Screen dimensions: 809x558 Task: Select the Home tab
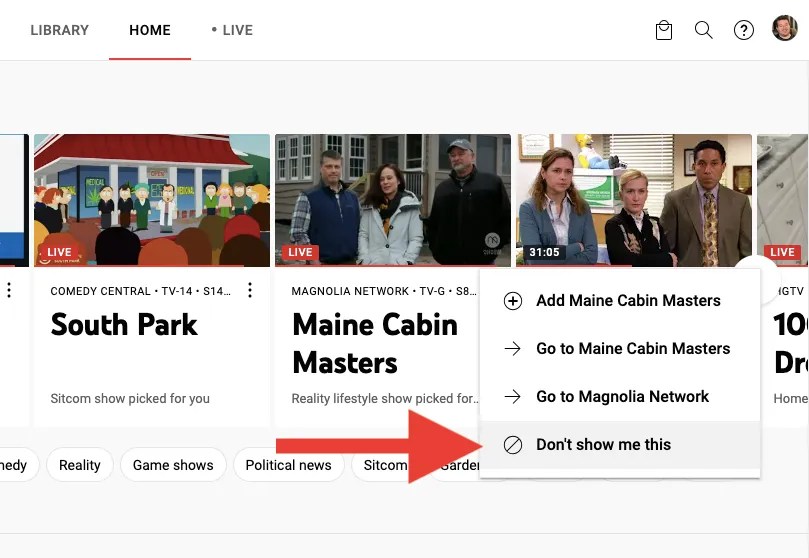[150, 30]
